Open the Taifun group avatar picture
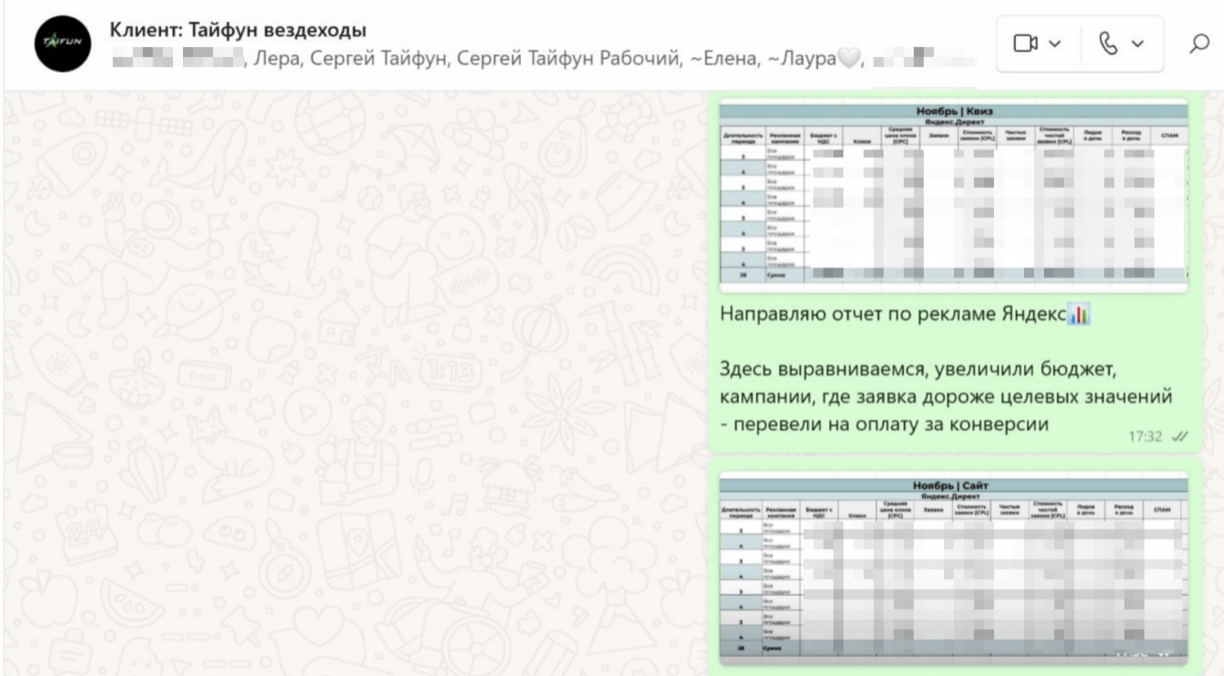1224x676 pixels. click(63, 44)
